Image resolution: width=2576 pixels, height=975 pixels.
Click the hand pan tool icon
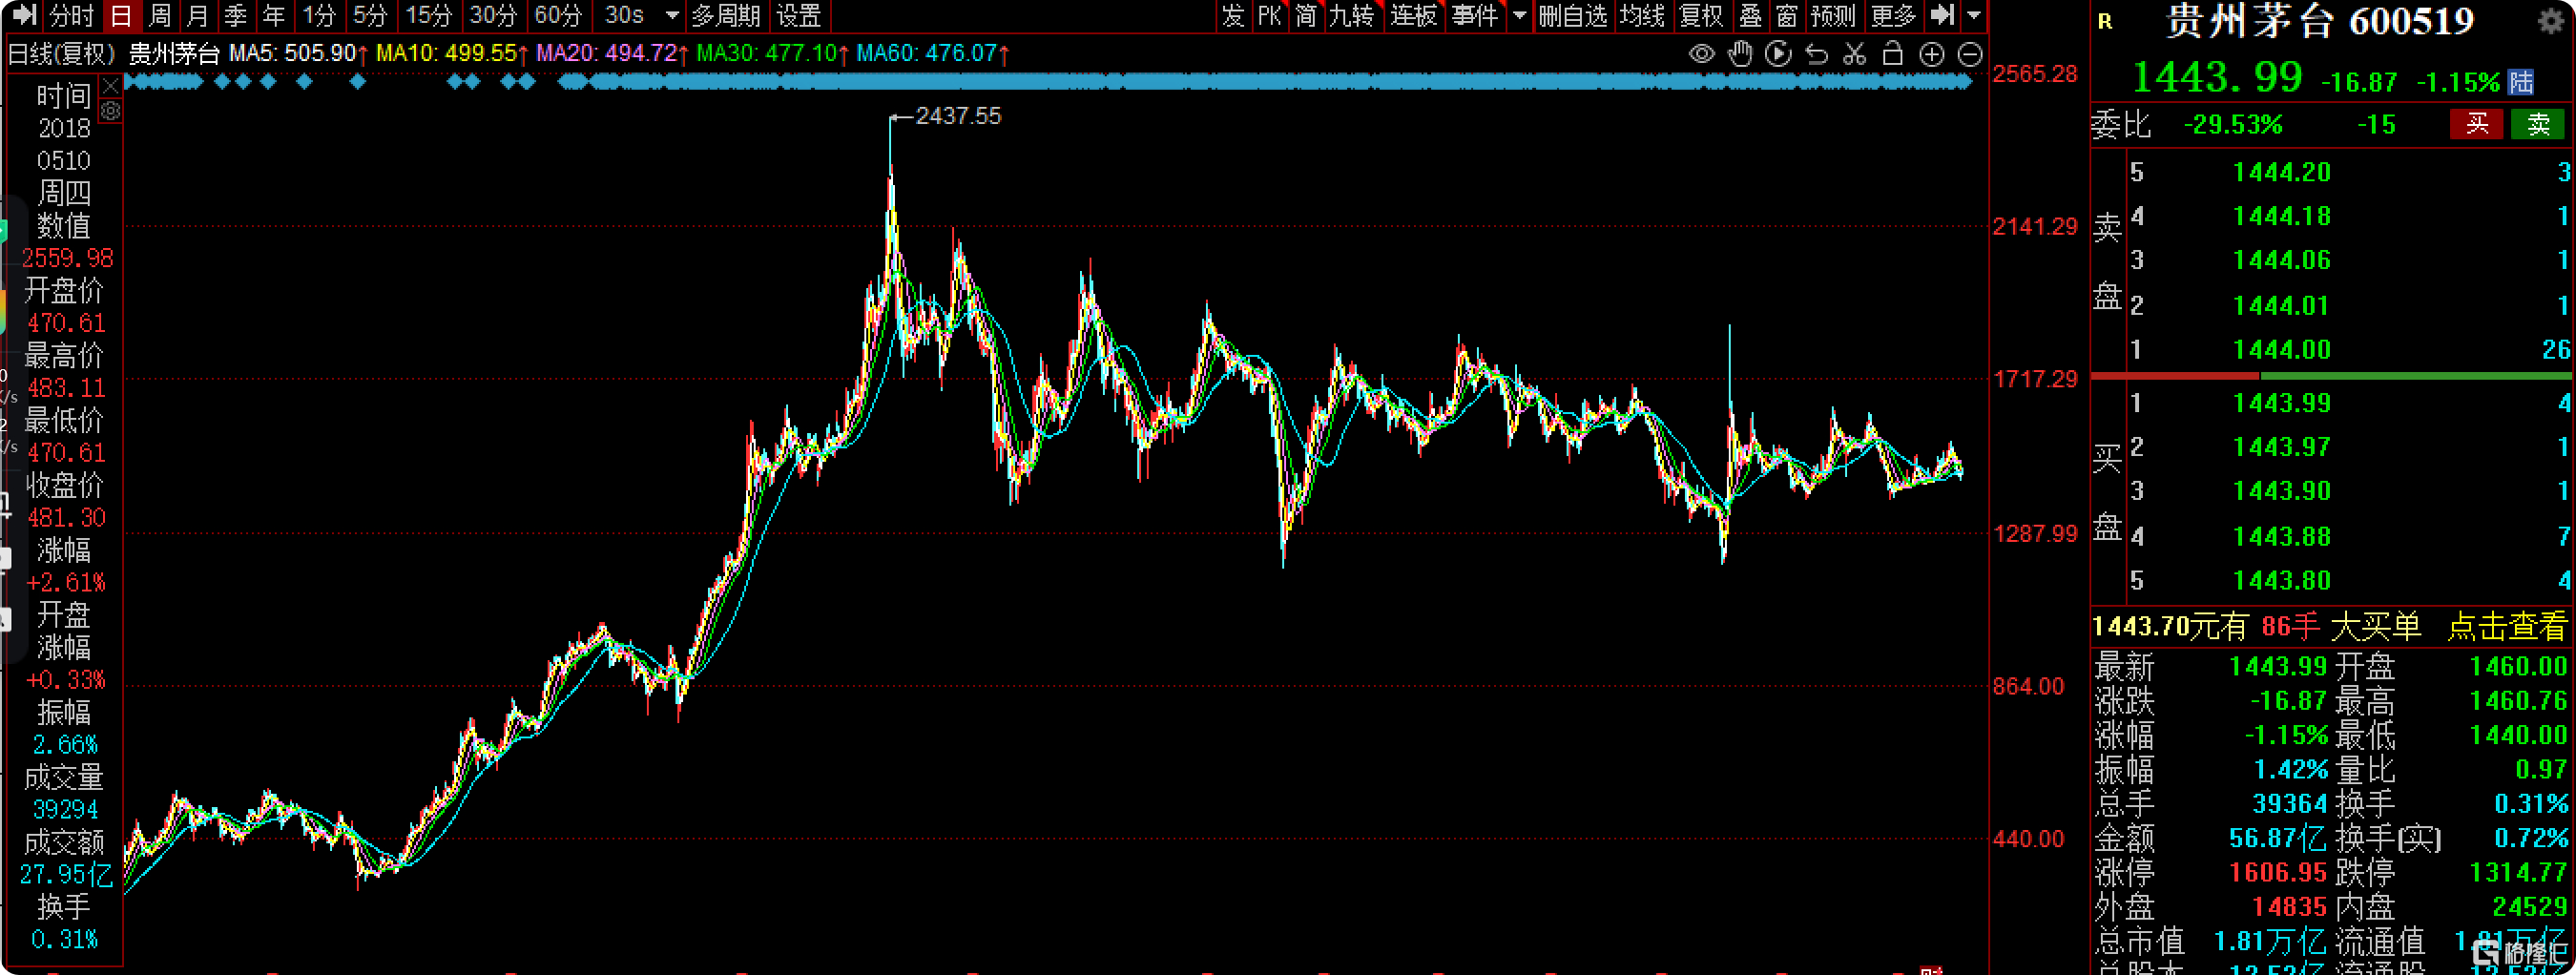1740,54
